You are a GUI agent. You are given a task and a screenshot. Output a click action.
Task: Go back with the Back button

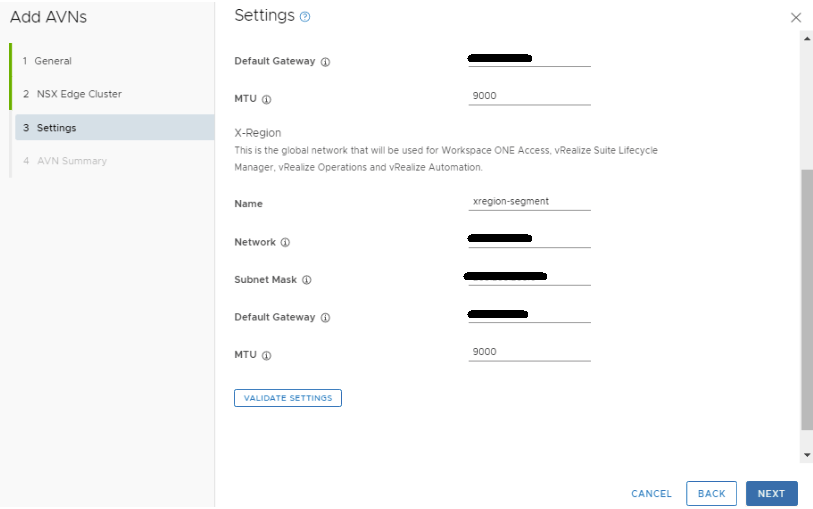pyautogui.click(x=711, y=494)
